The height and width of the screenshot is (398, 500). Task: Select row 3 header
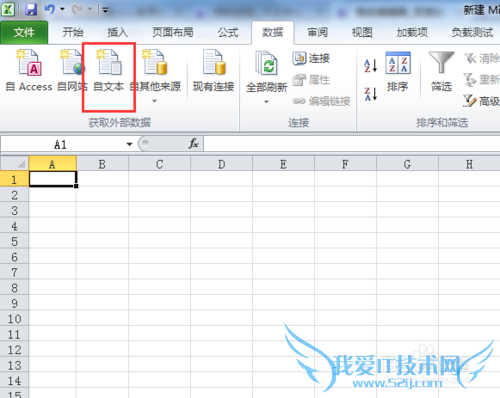click(14, 210)
